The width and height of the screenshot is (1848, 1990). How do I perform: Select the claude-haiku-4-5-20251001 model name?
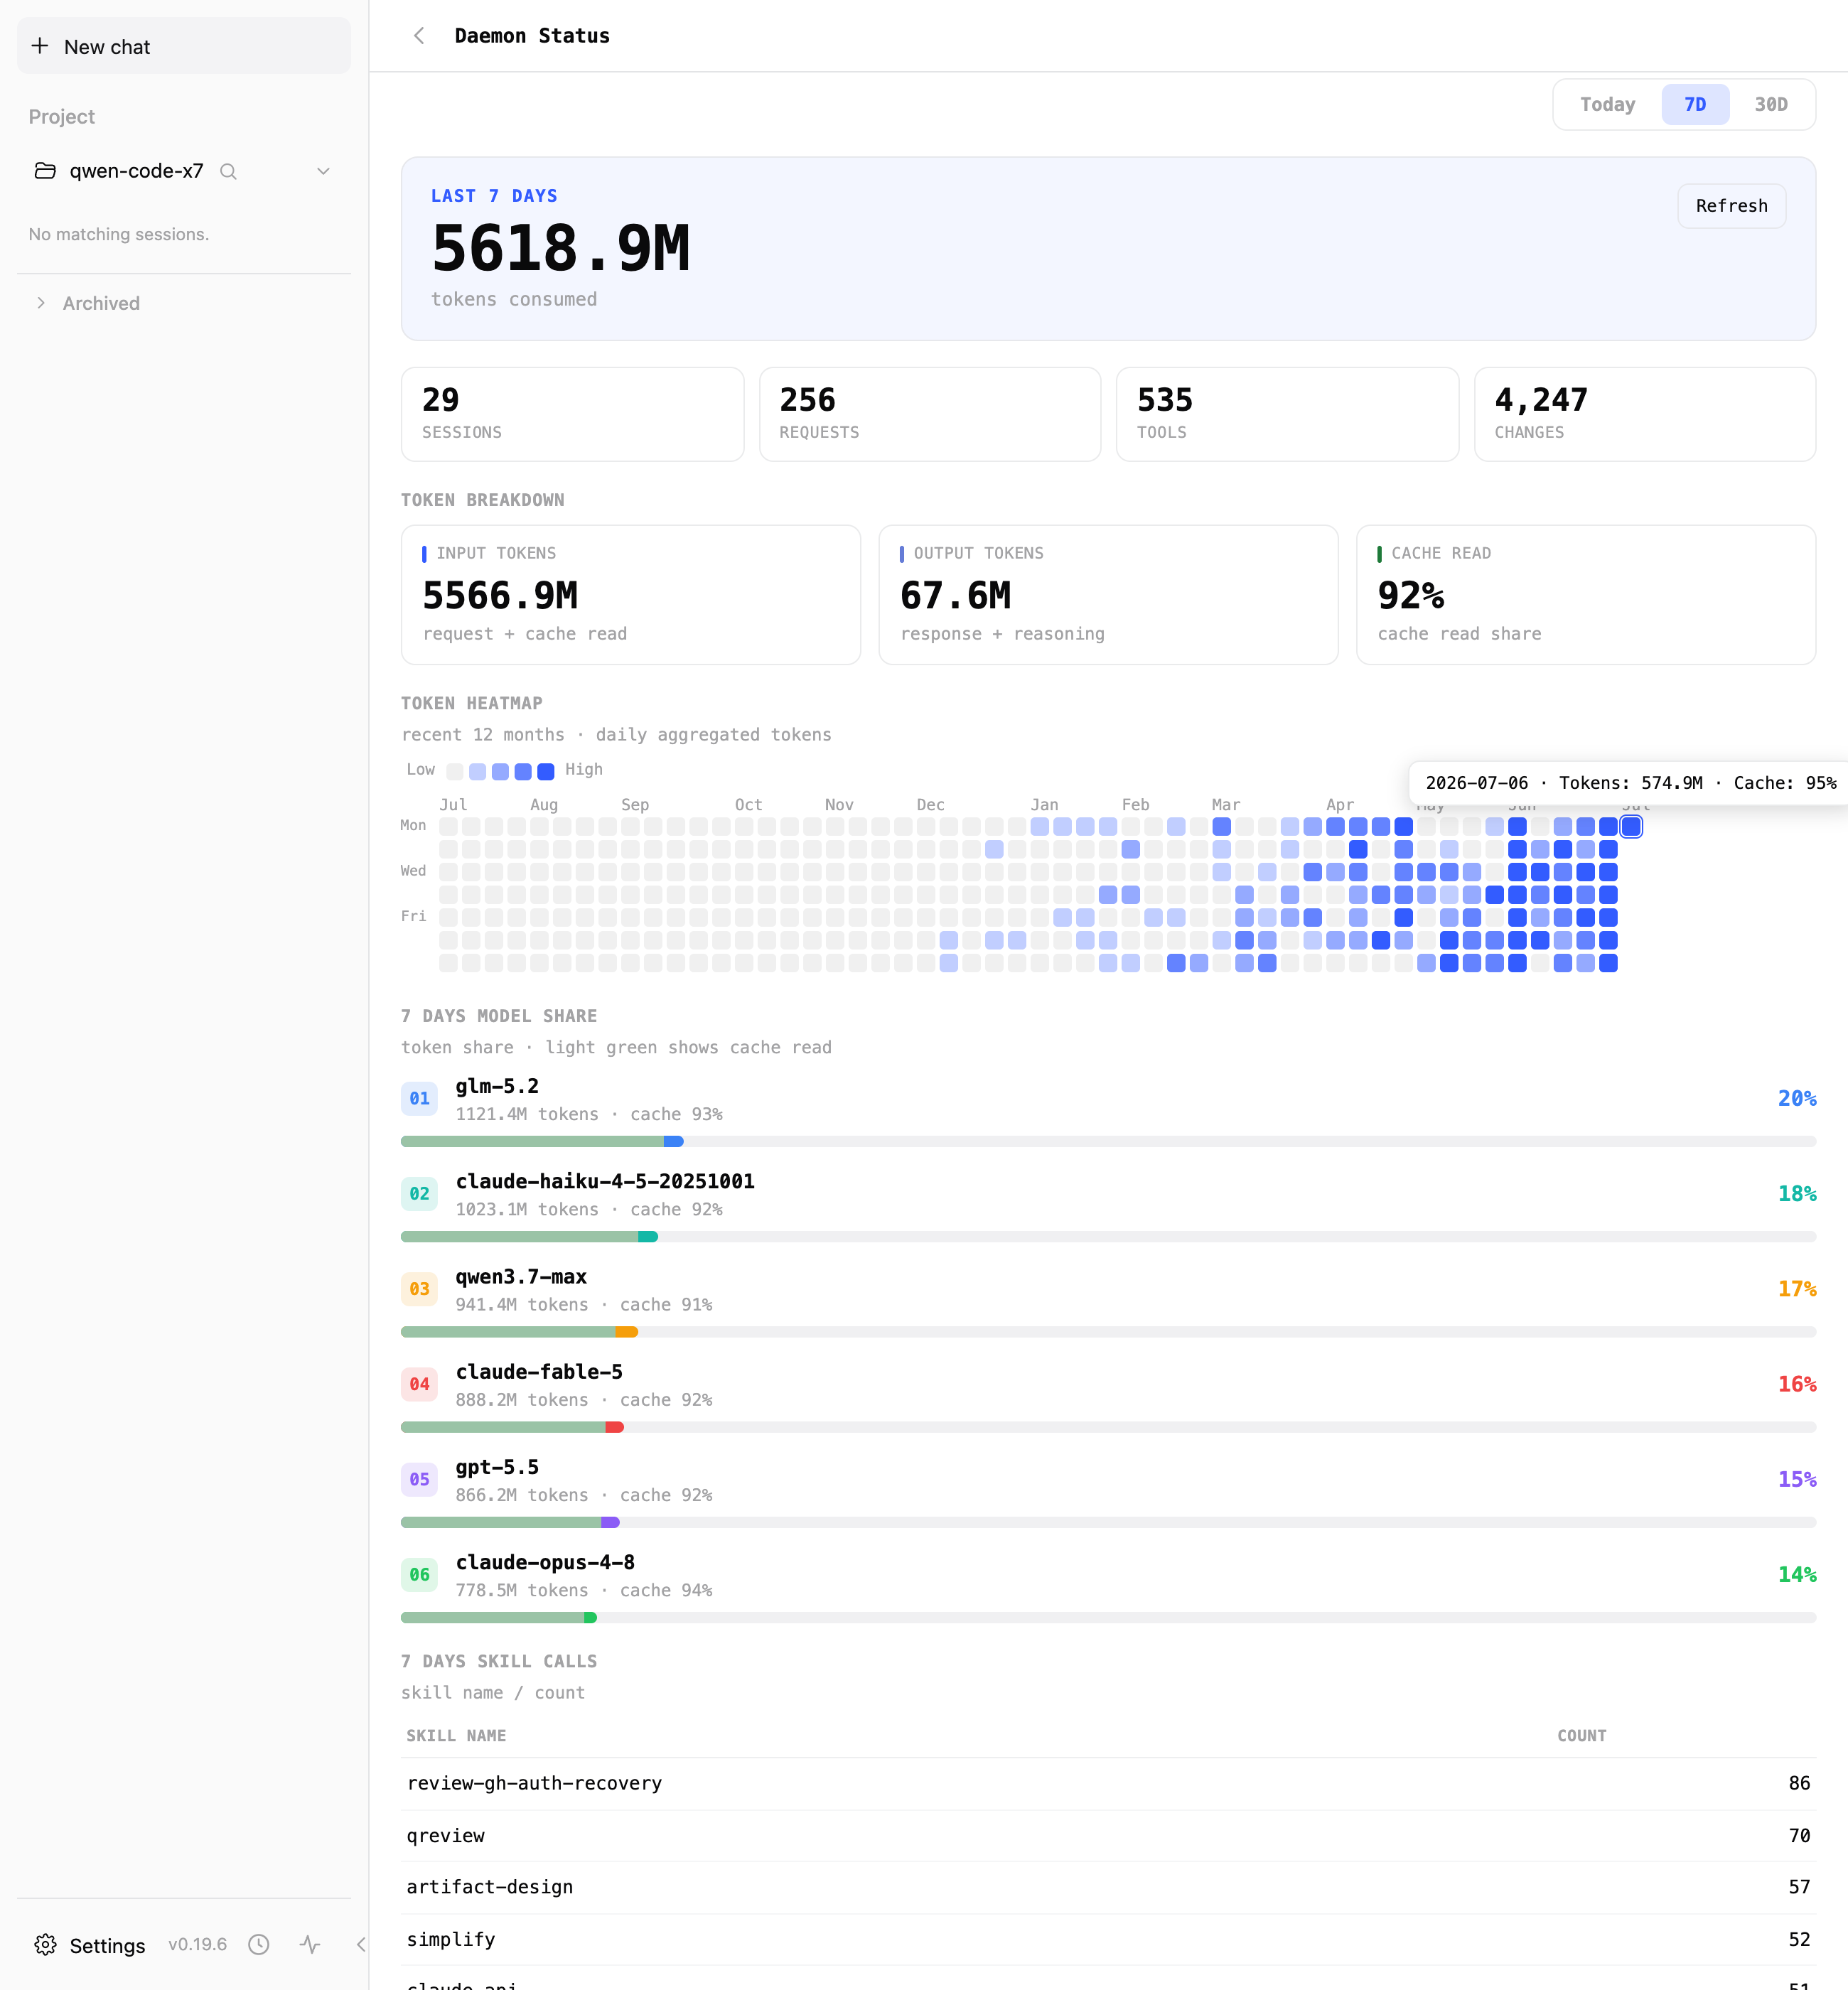coord(605,1181)
